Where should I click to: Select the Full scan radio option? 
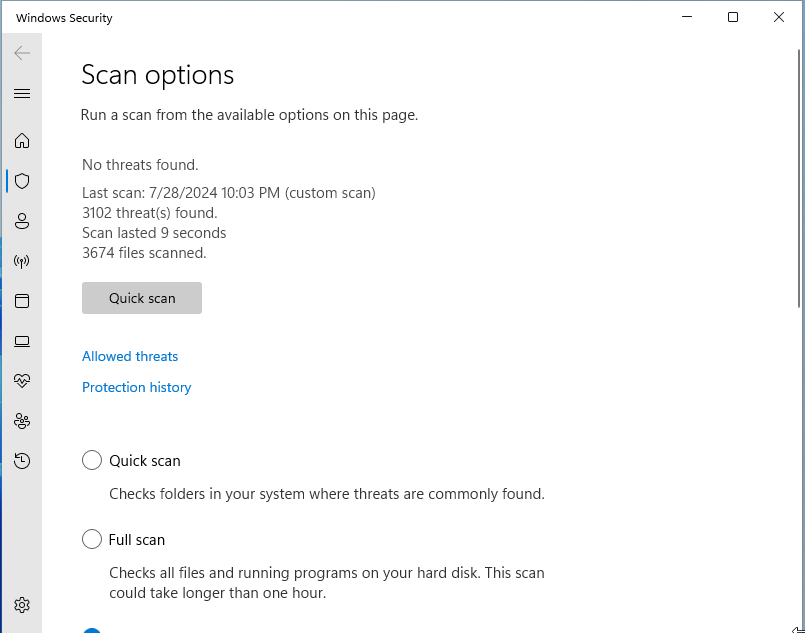tap(92, 539)
